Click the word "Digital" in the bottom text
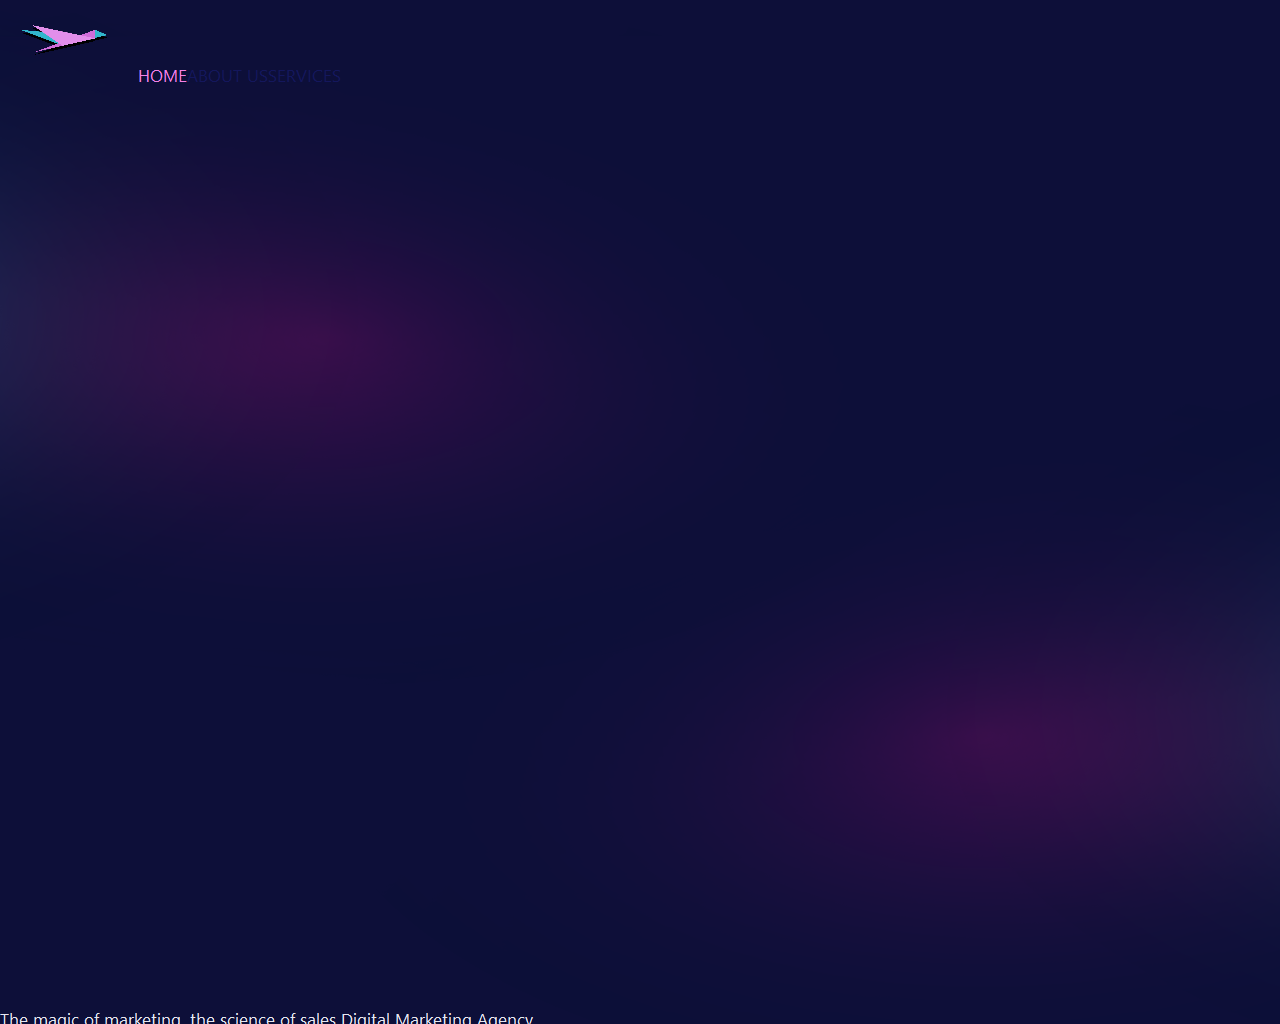1280x1024 pixels. (366, 1017)
